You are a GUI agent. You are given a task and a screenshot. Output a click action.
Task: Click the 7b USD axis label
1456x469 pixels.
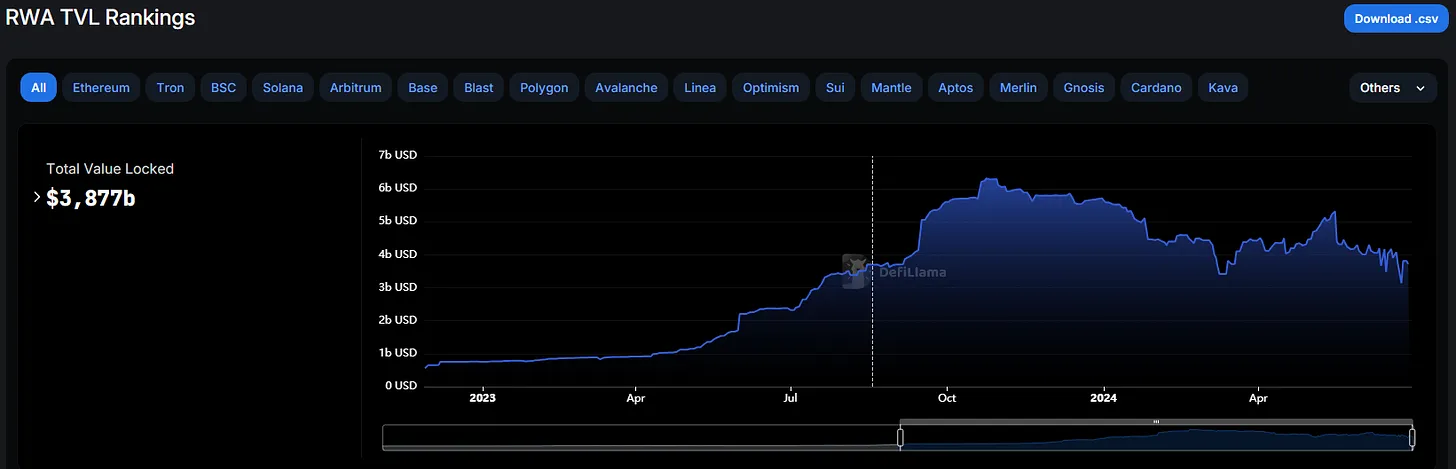pyautogui.click(x=397, y=155)
